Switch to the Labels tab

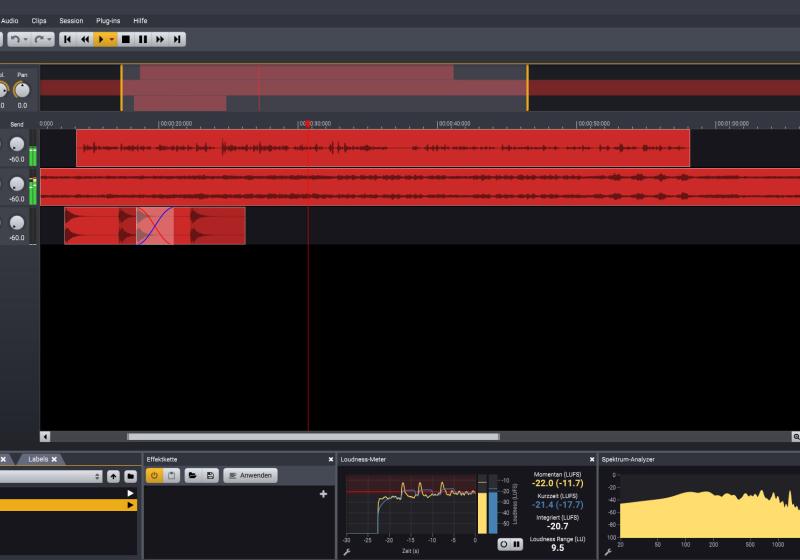coord(38,459)
